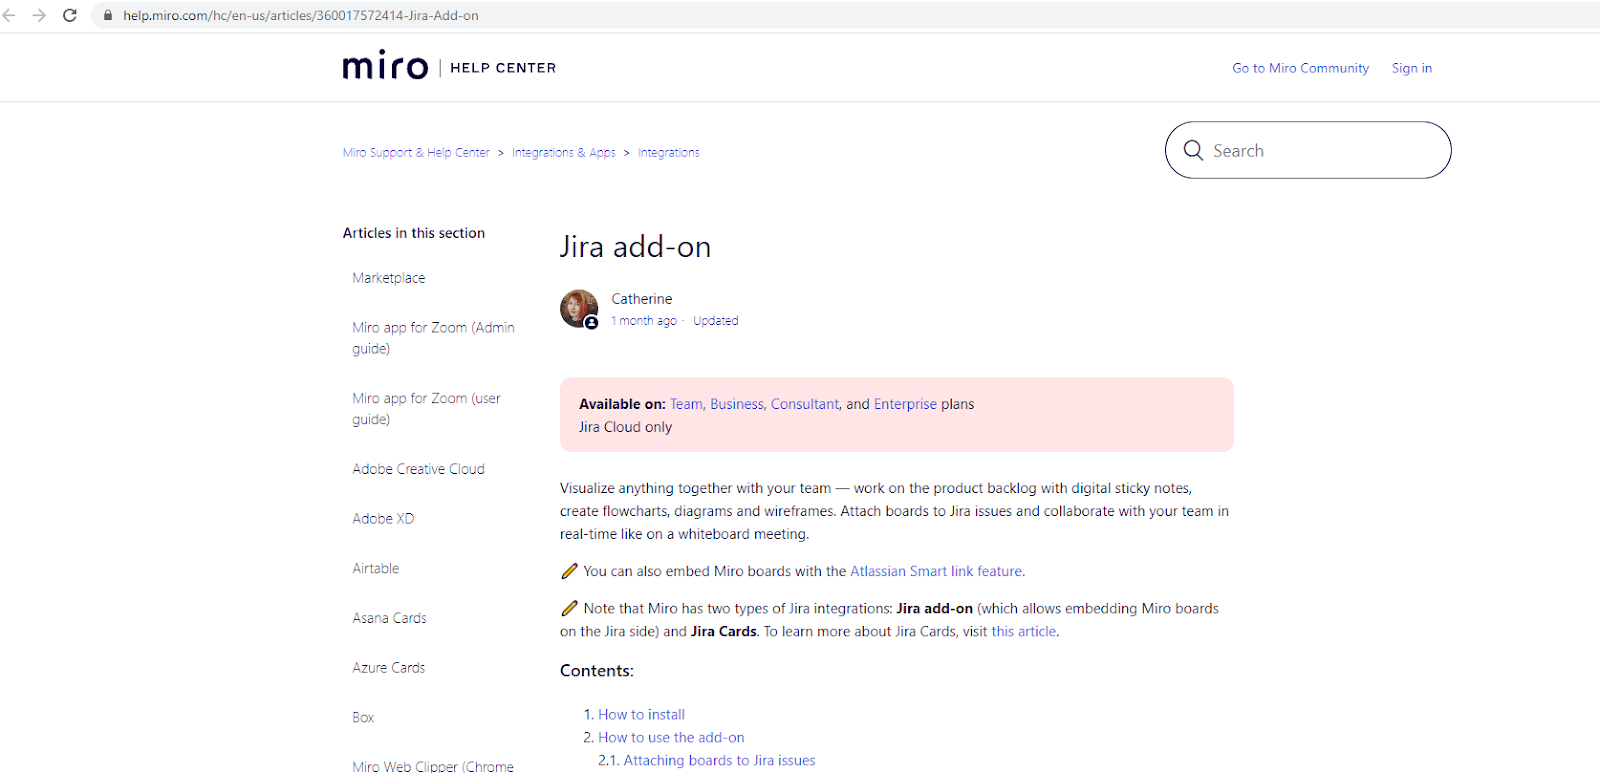Click the magnifier icon in Search box
Viewport: 1600px width, 773px height.
tap(1193, 150)
